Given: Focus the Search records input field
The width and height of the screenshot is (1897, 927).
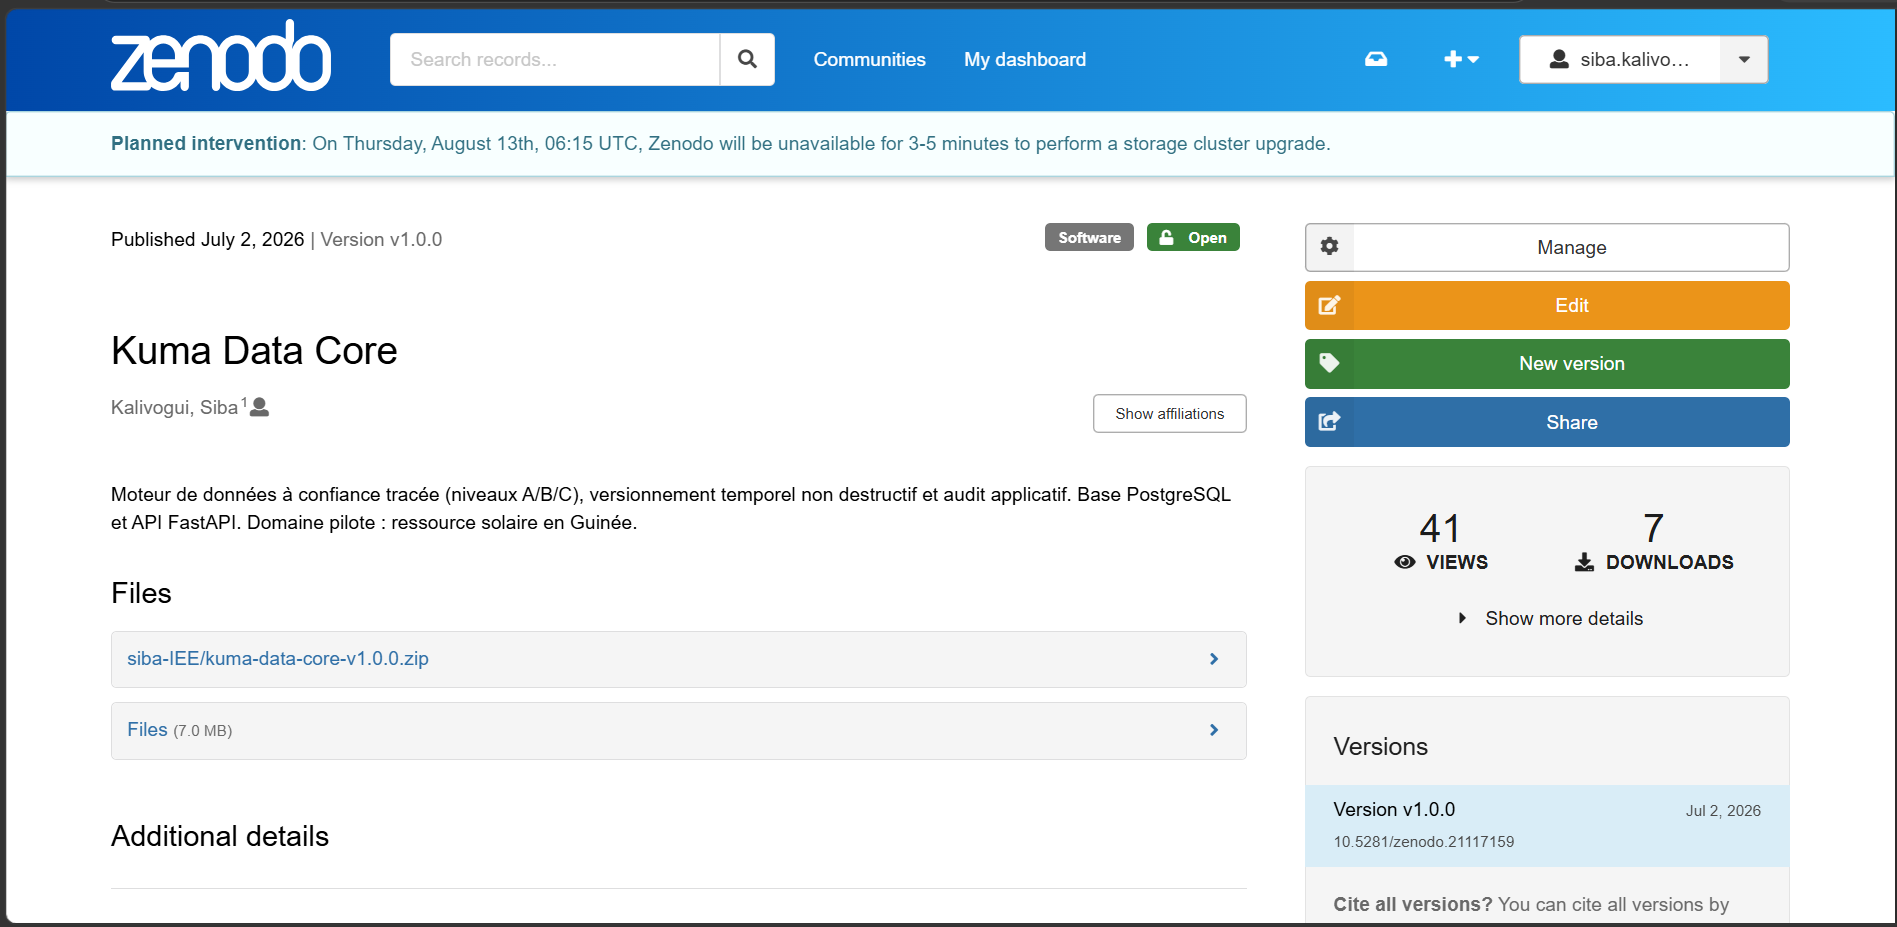Looking at the screenshot, I should (x=555, y=59).
